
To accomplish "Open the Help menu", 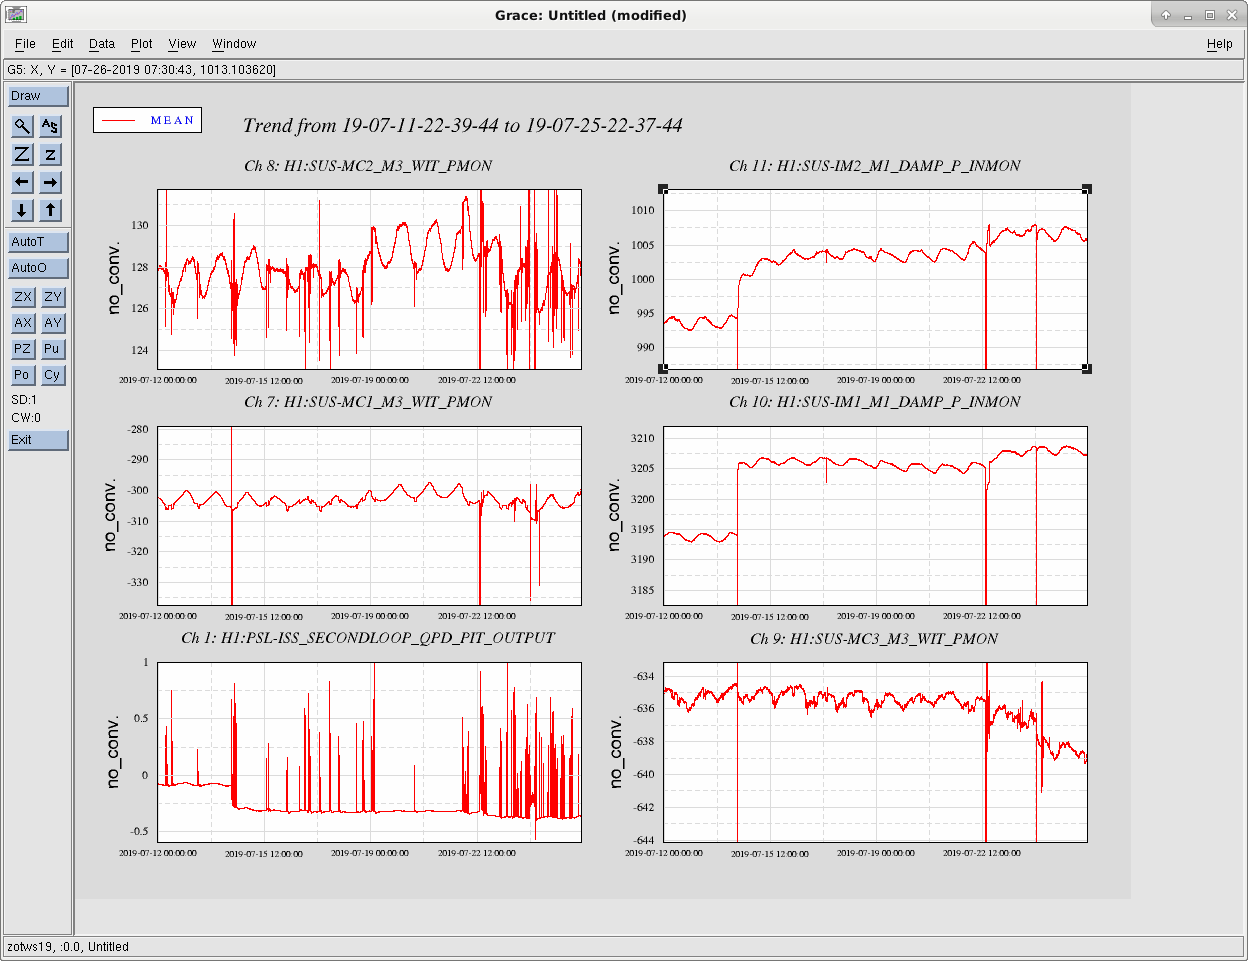I will click(x=1219, y=44).
